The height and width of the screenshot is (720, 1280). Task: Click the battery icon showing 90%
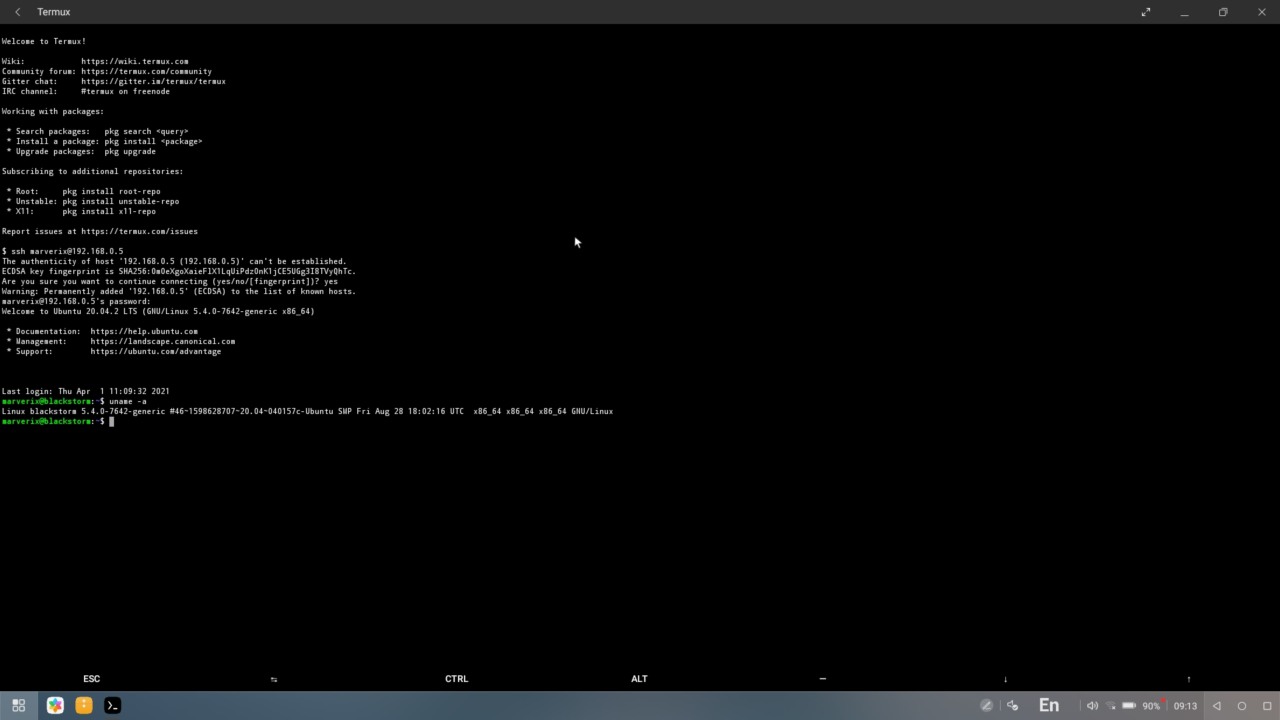(1129, 705)
